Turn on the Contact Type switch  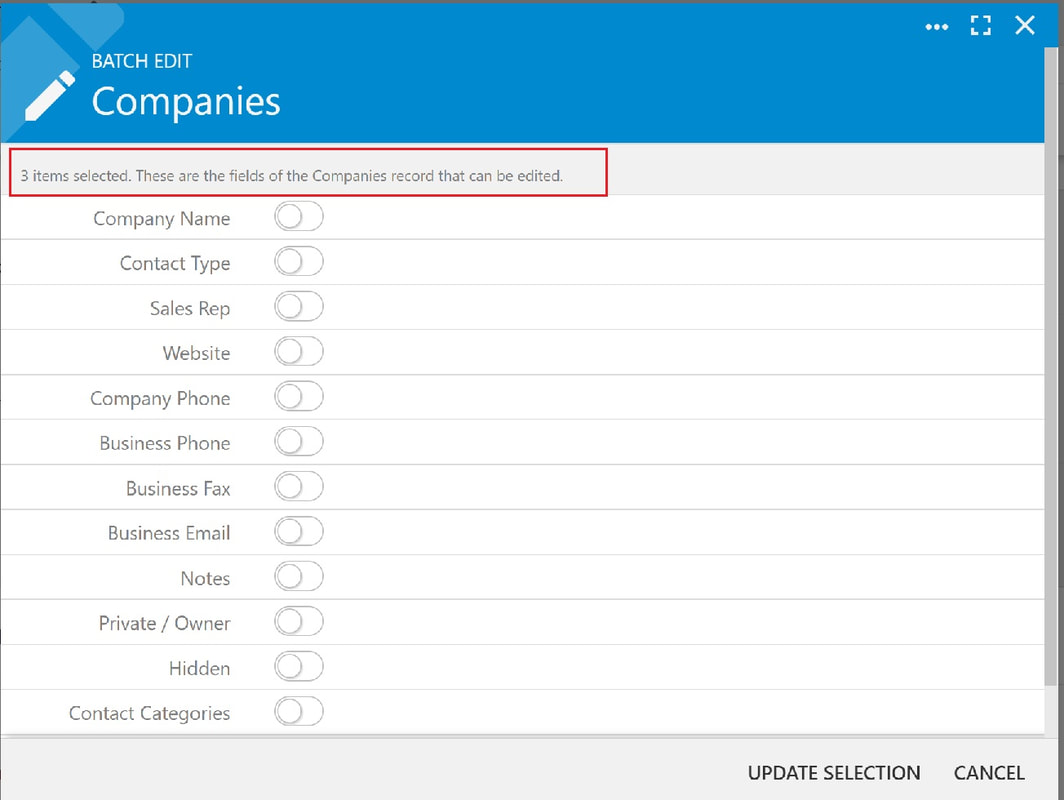click(x=299, y=262)
